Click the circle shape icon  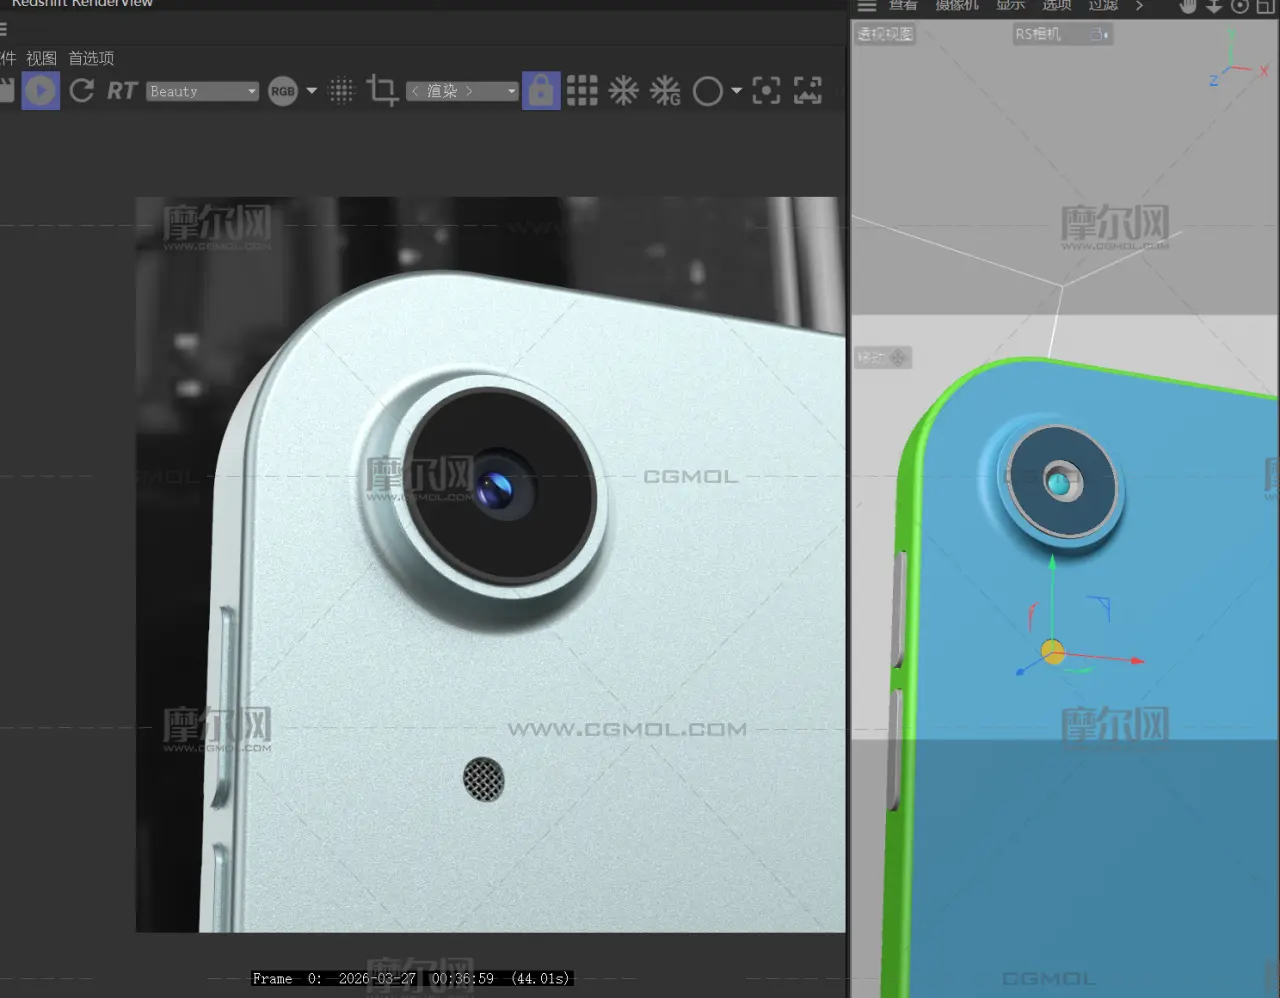point(707,91)
